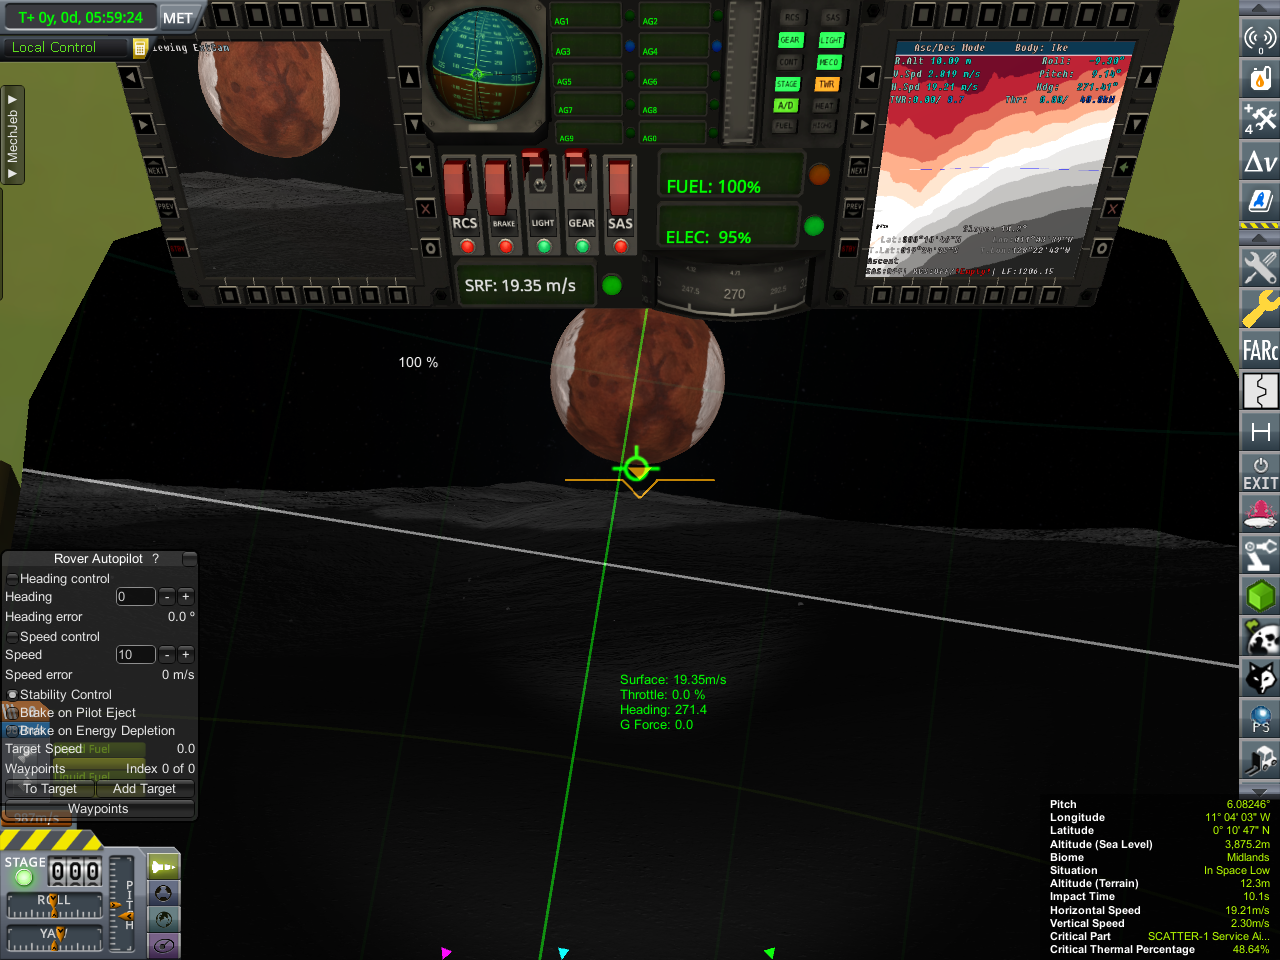Viewport: 1280px width, 960px height.
Task: Click the green MECO indicator button
Action: pyautogui.click(x=829, y=62)
